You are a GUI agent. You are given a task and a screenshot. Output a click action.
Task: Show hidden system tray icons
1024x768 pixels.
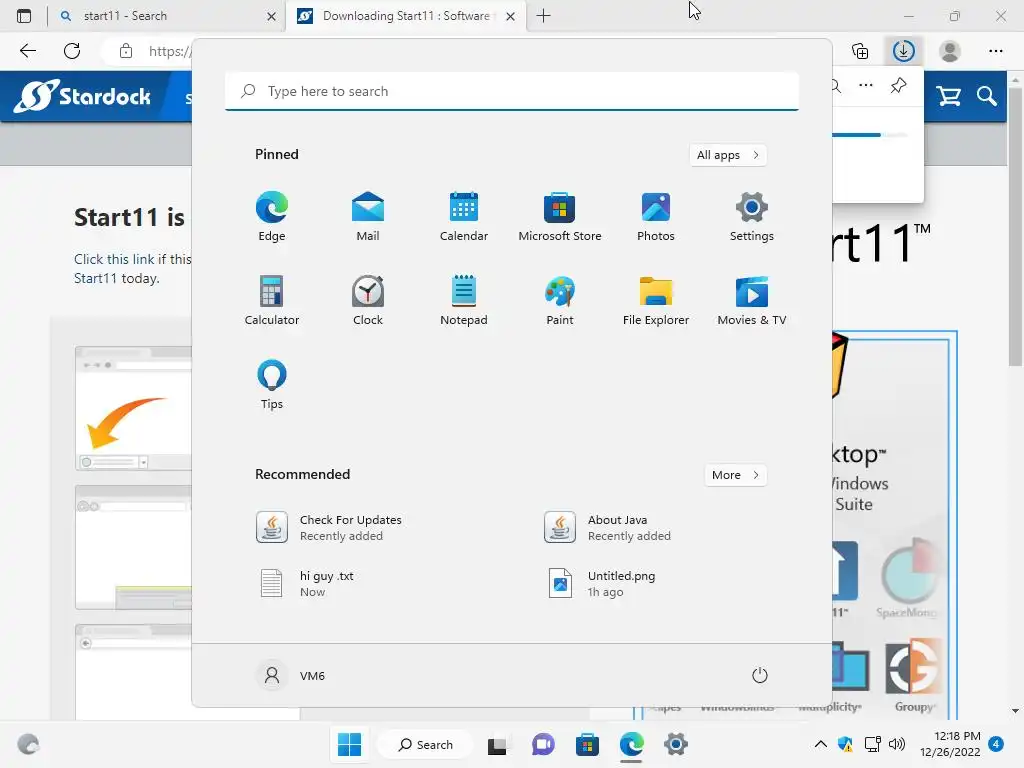point(821,744)
